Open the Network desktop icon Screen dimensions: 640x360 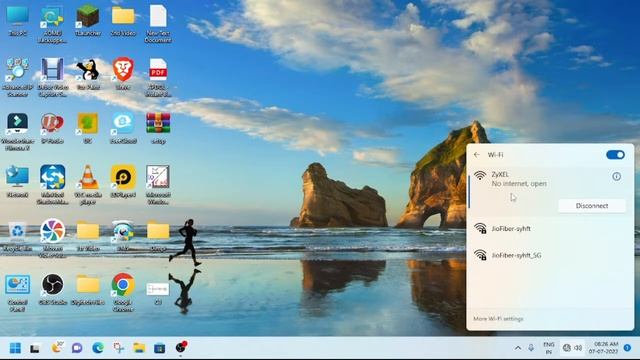(18, 181)
